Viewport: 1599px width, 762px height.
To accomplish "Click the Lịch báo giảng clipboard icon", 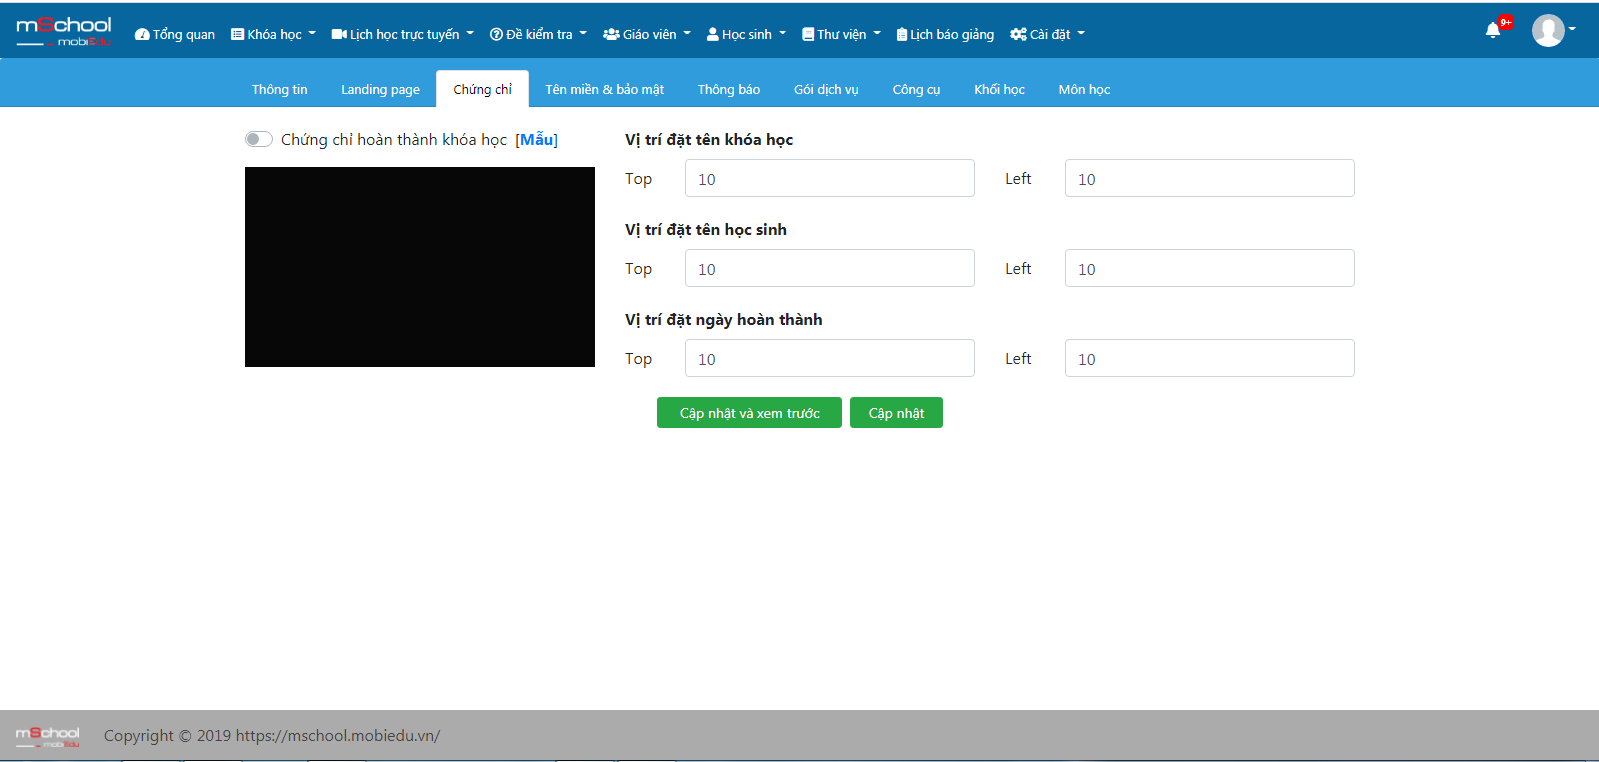I will (902, 34).
